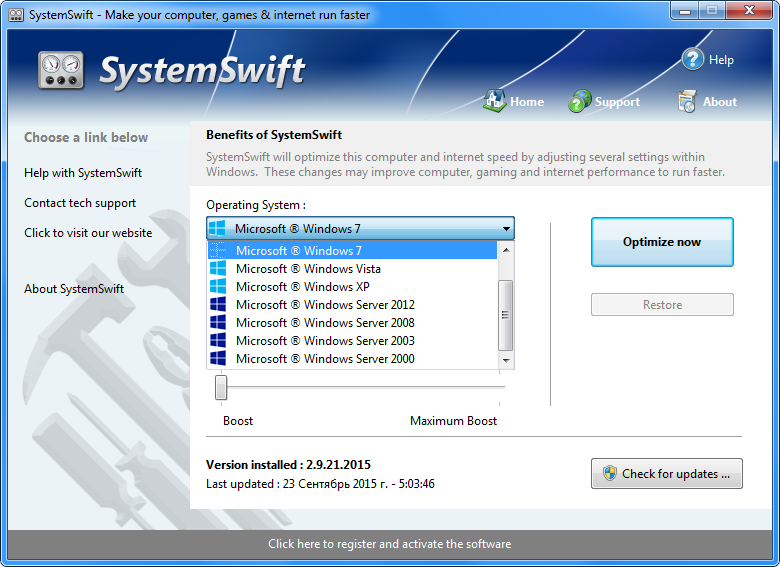Open the Home menu label
Screen dimensions: 780x567
[x=527, y=102]
